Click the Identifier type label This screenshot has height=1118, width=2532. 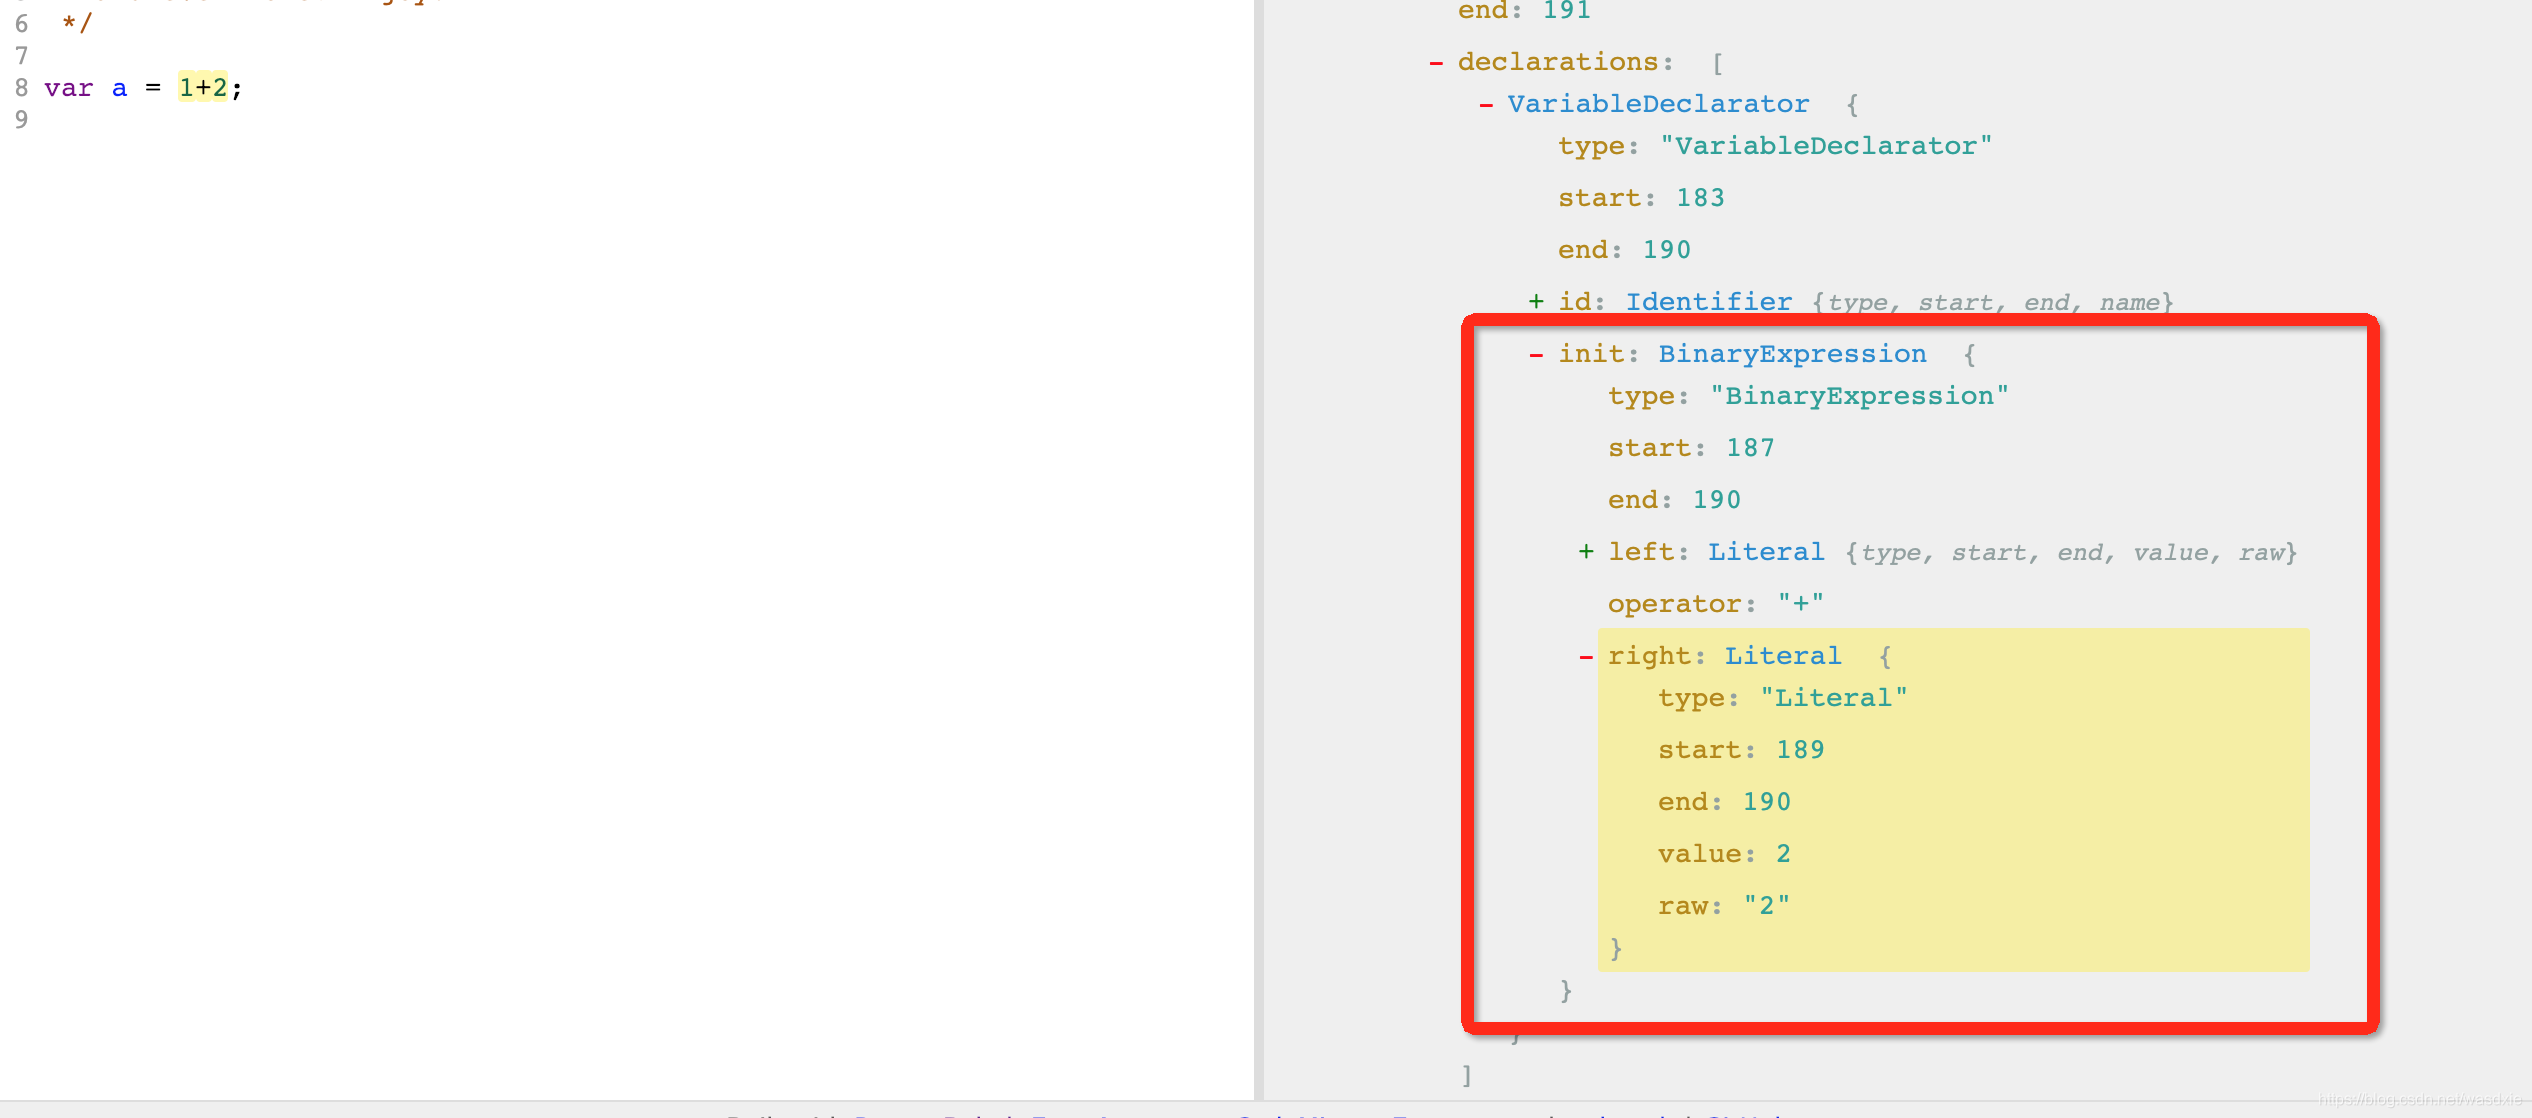(1709, 302)
